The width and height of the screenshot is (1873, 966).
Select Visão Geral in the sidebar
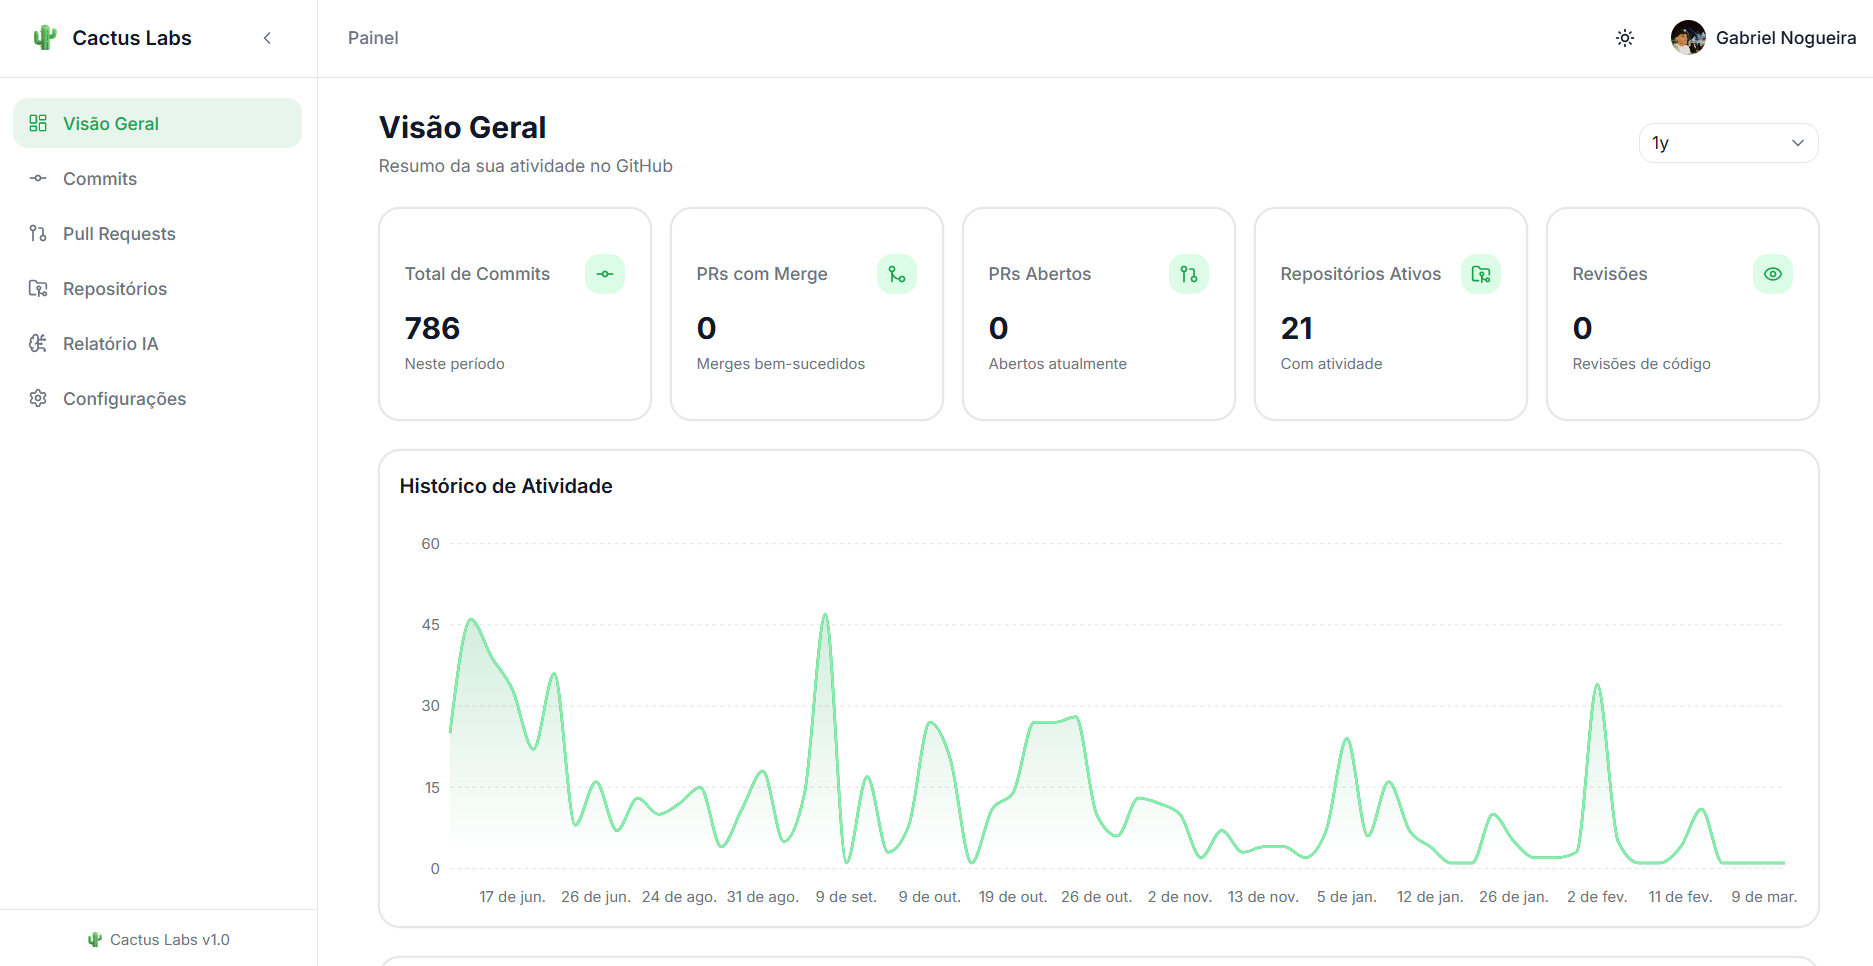pyautogui.click(x=110, y=123)
